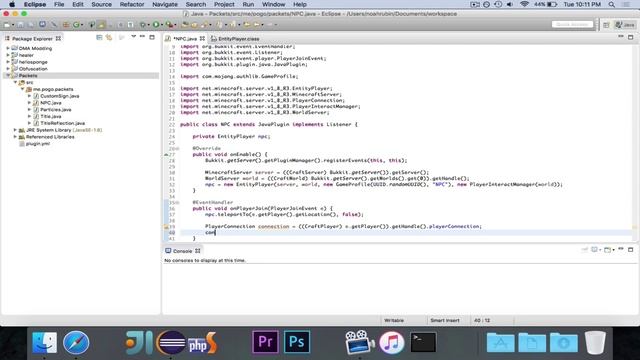This screenshot has height=360, width=640.
Task: Click the Smart Insert status bar entry
Action: [444, 320]
